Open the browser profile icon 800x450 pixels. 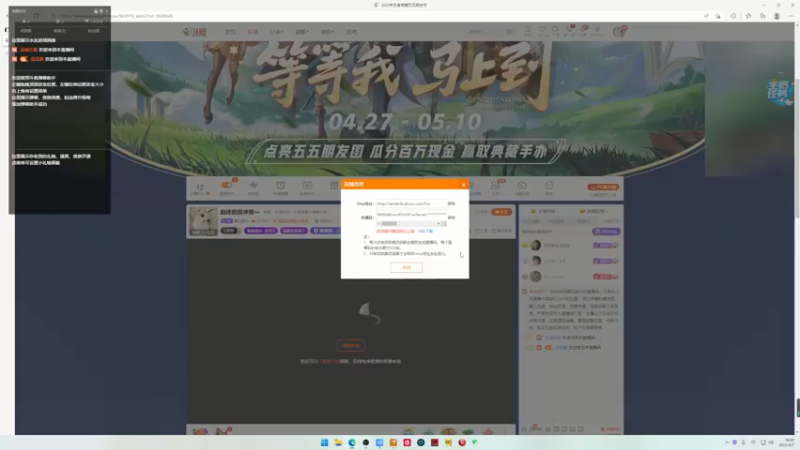click(x=777, y=16)
